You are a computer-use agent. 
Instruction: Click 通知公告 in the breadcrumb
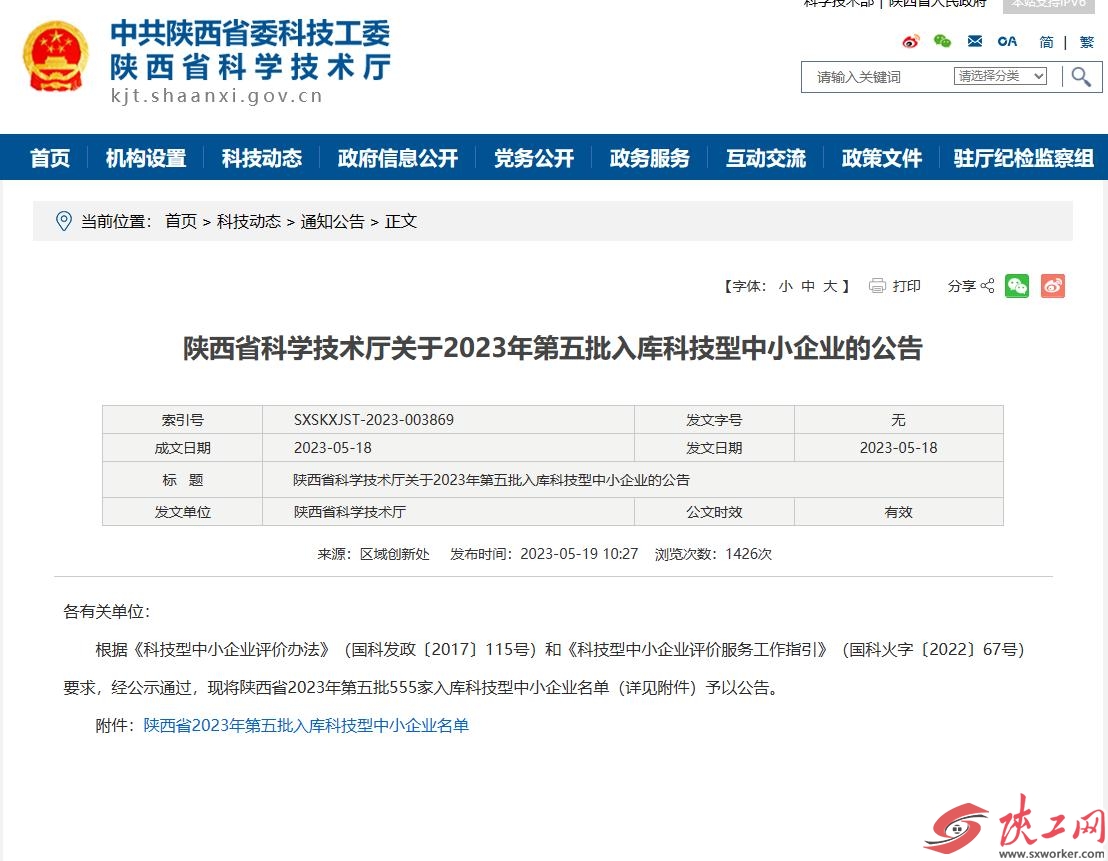332,221
